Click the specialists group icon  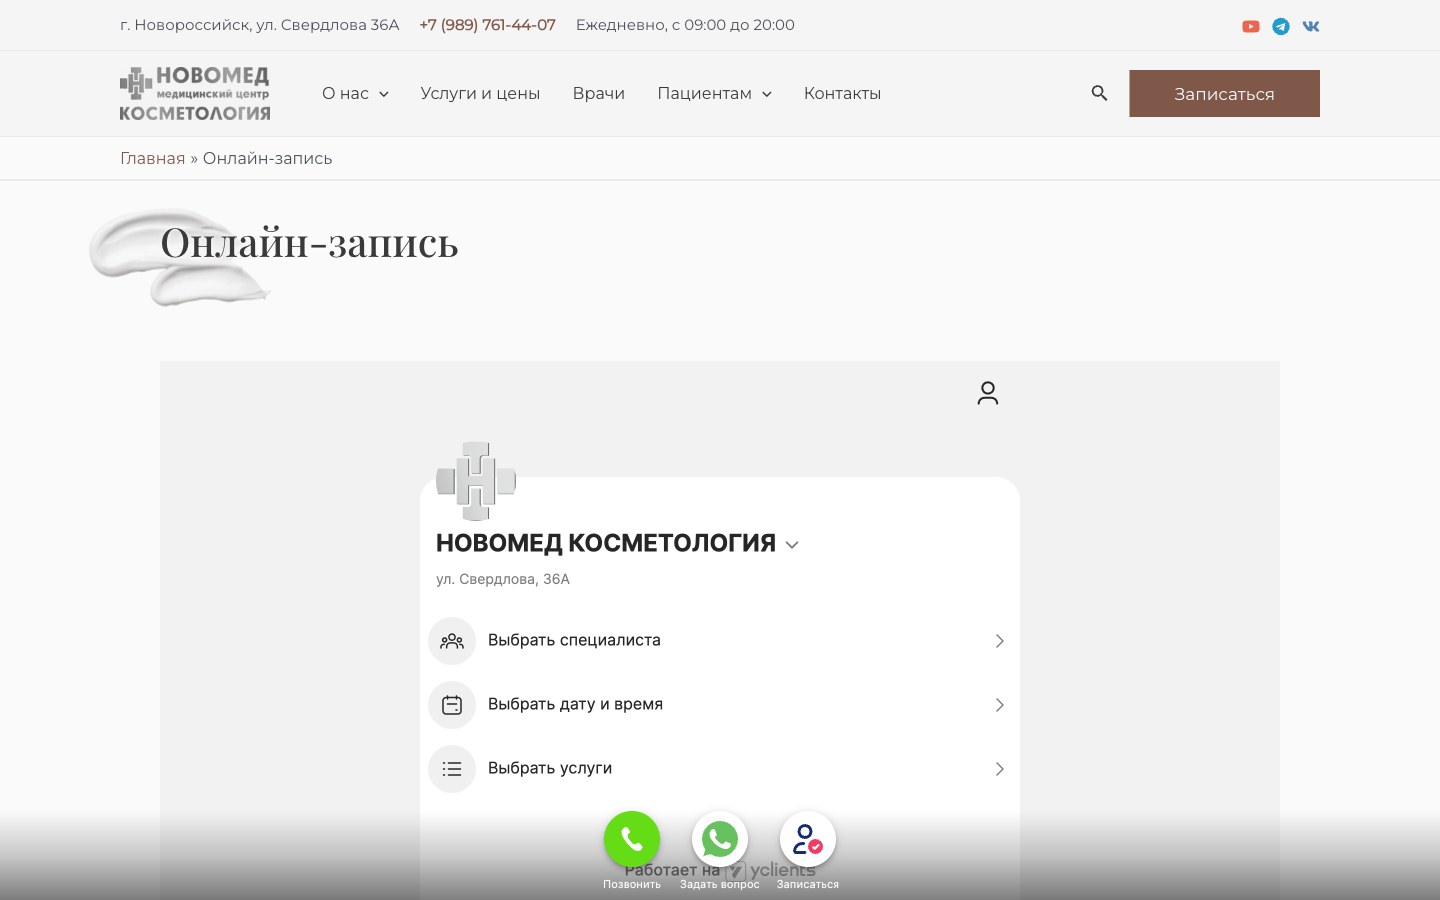pyautogui.click(x=452, y=641)
